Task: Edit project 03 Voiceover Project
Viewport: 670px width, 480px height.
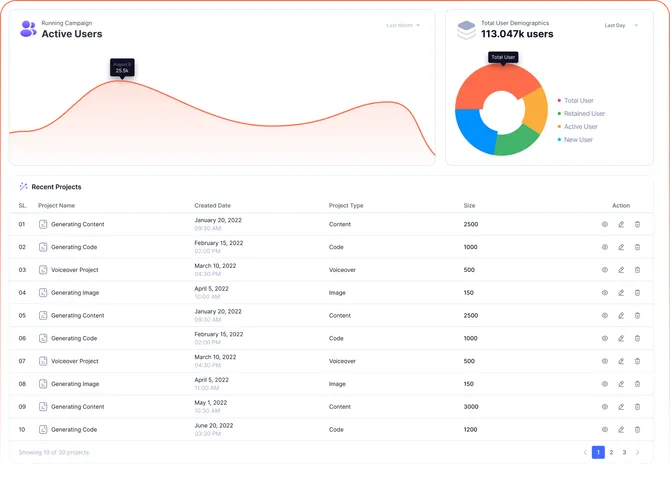Action: click(x=621, y=270)
